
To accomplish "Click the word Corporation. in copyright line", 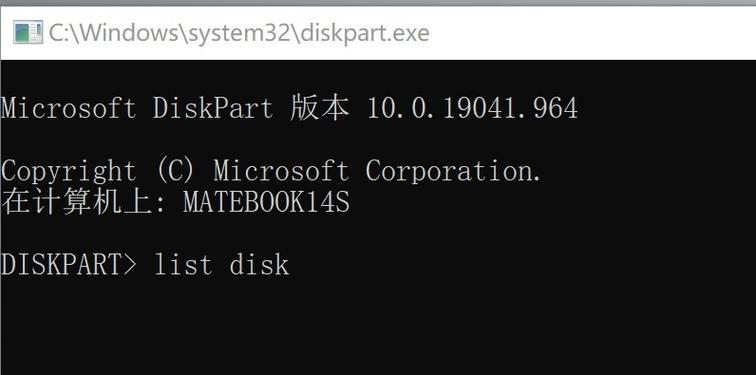I will tap(453, 172).
